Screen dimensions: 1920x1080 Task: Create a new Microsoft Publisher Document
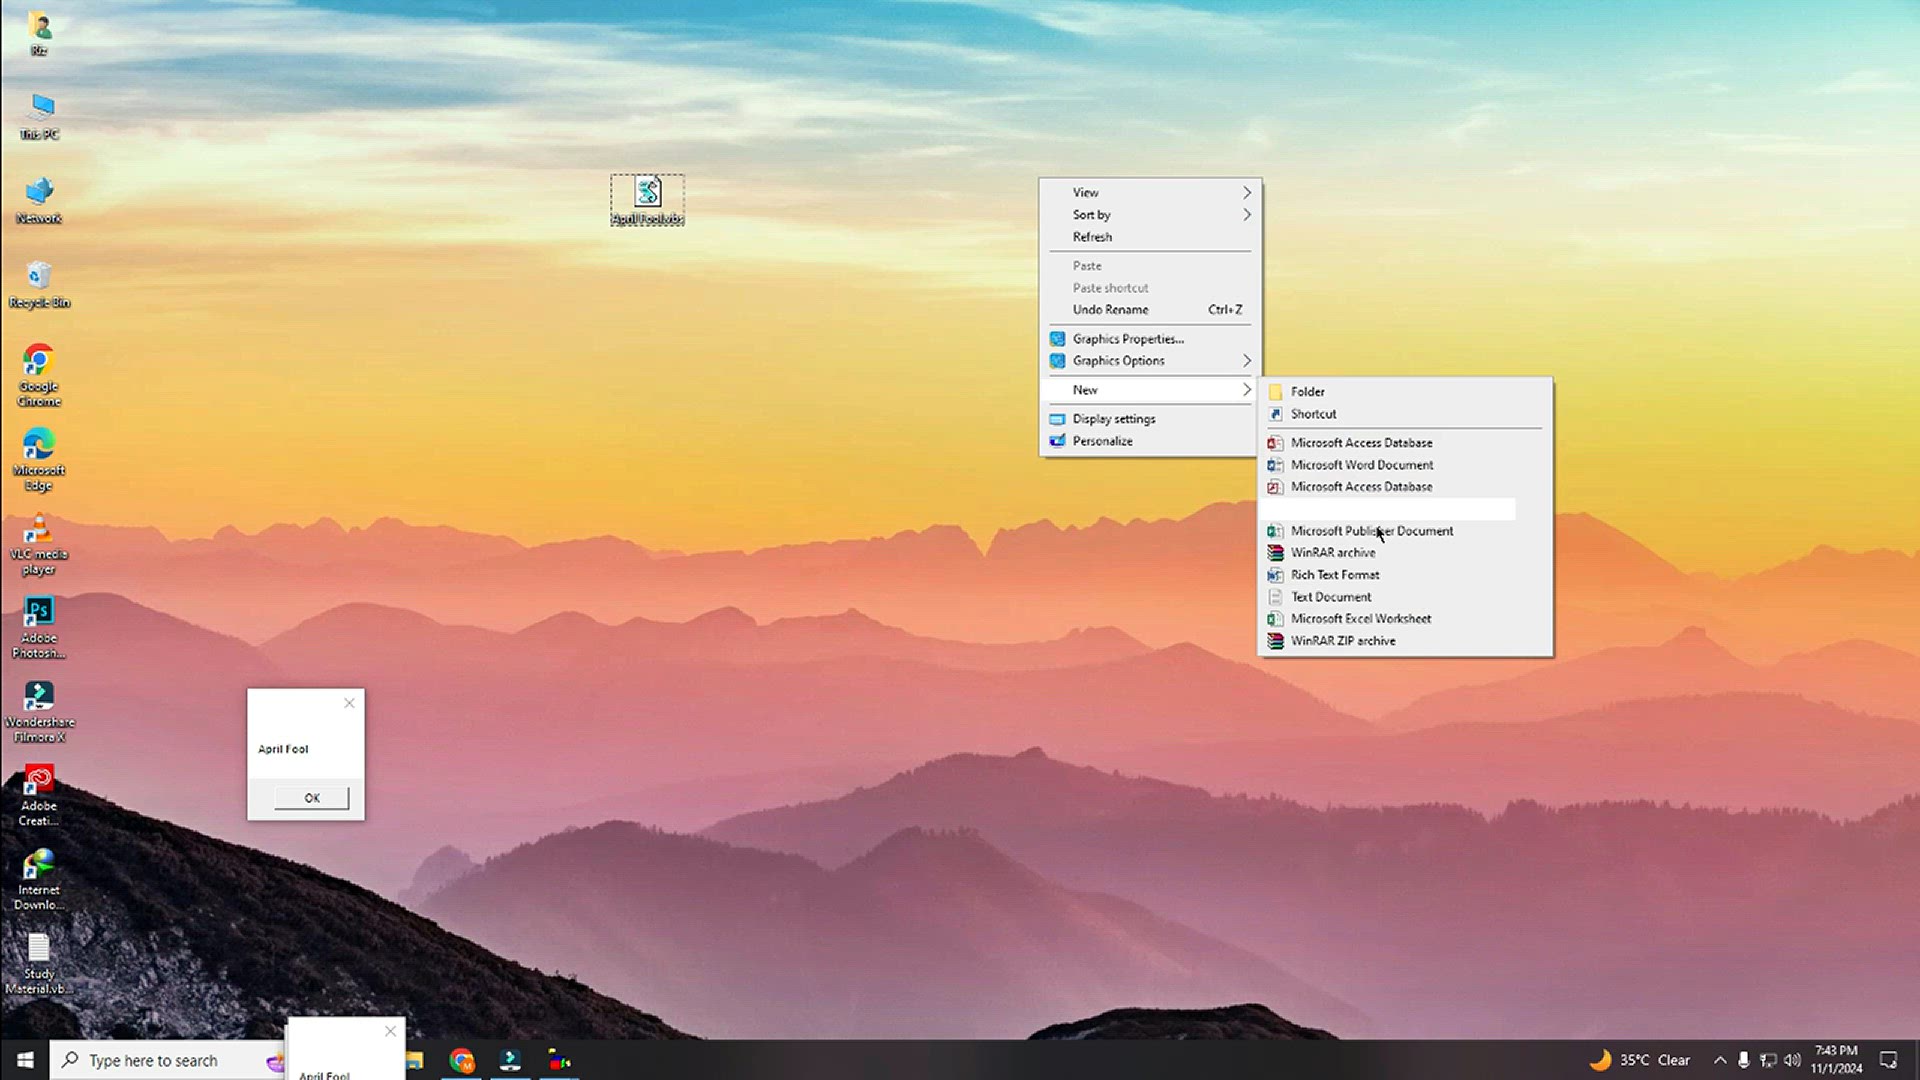click(1405, 530)
